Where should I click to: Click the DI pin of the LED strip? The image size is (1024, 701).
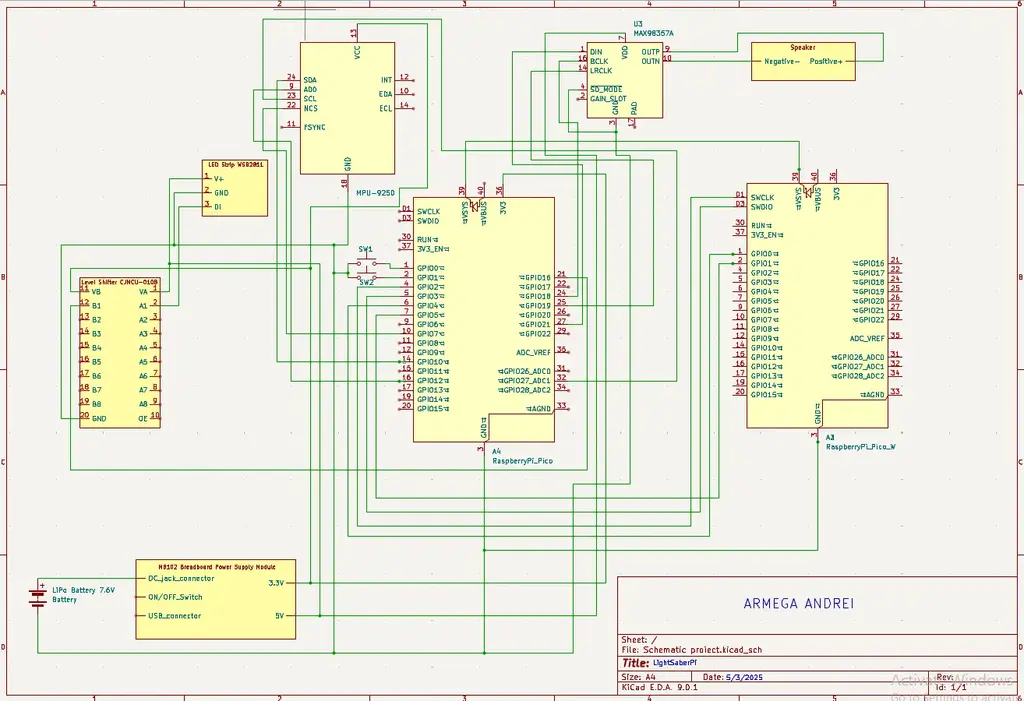[217, 206]
